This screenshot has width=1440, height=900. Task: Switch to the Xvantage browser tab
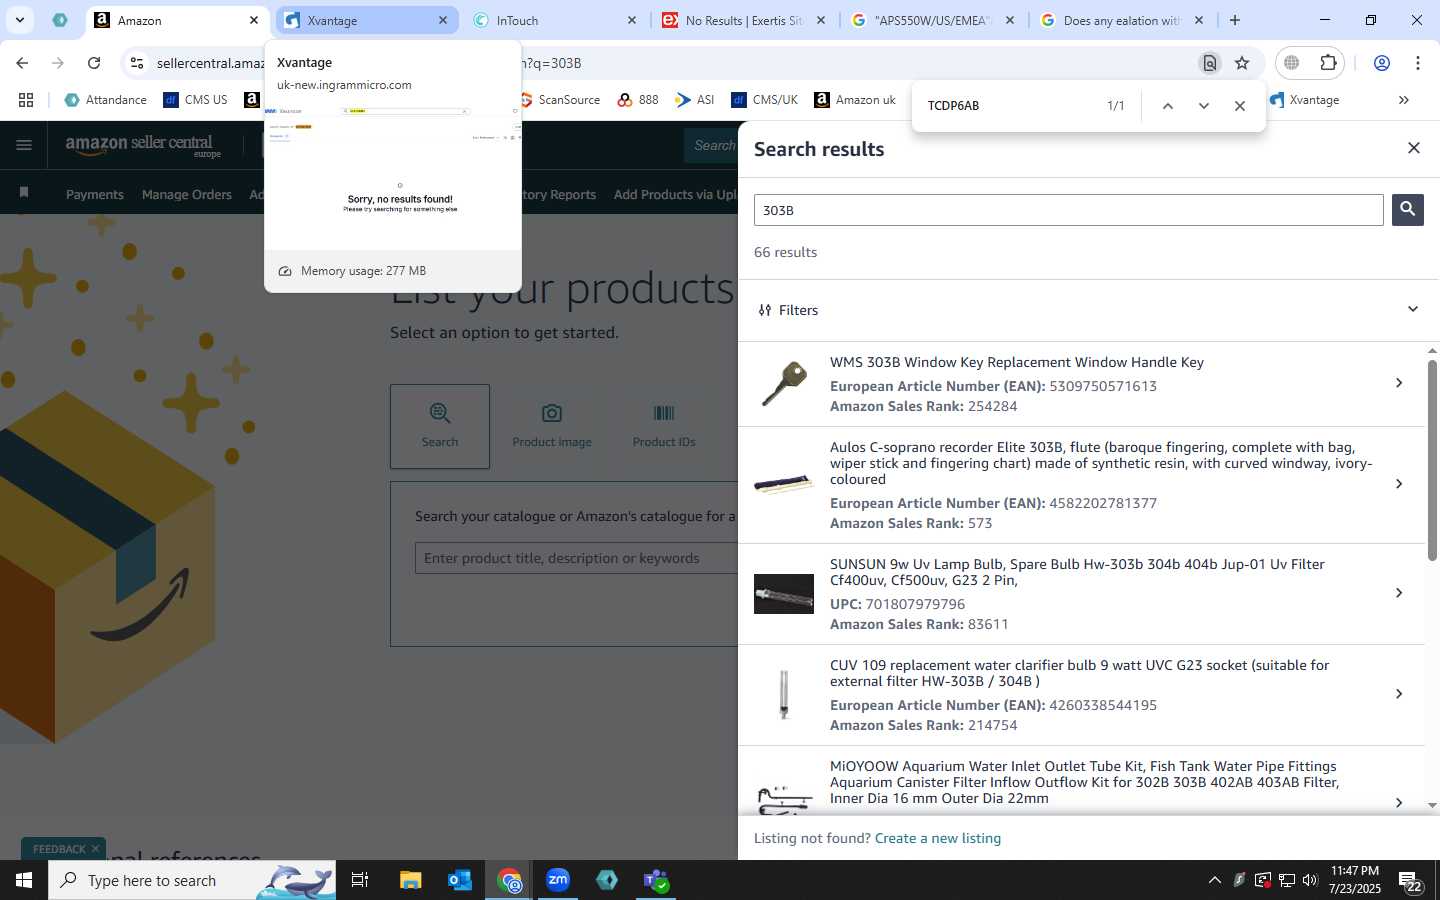coord(365,20)
